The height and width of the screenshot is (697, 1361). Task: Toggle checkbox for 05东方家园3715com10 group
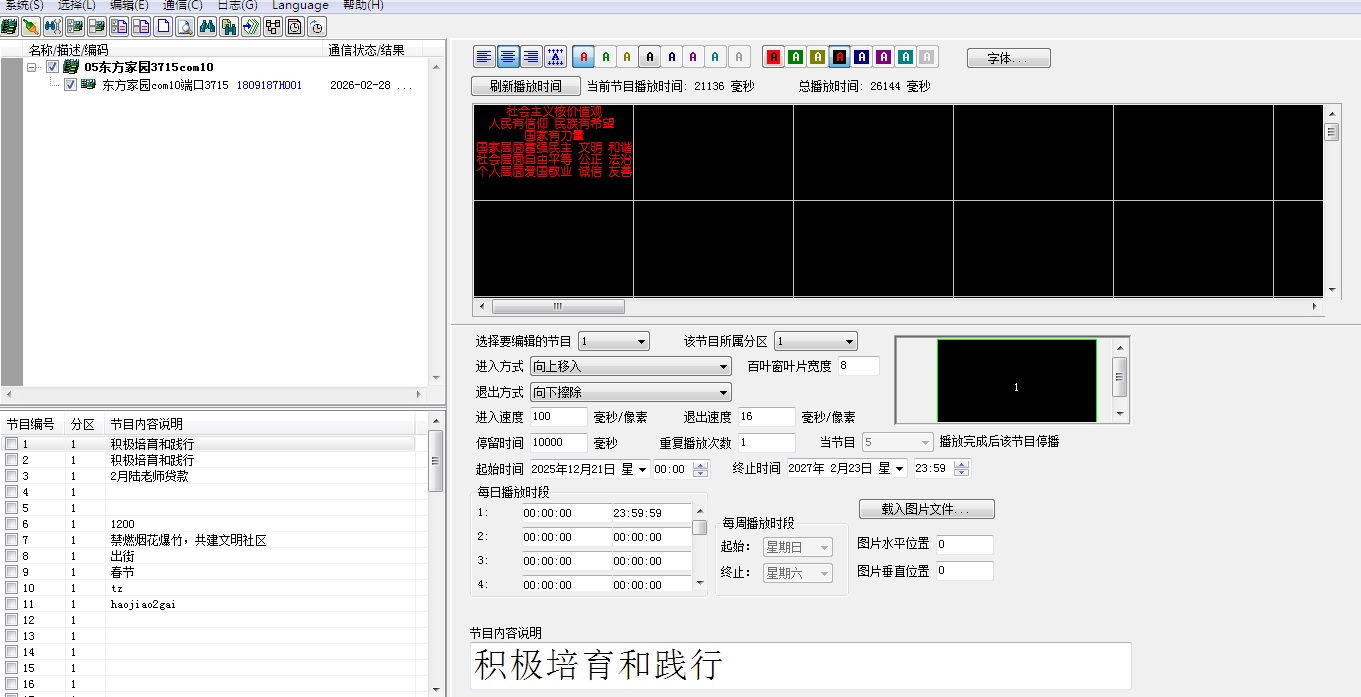(x=53, y=67)
